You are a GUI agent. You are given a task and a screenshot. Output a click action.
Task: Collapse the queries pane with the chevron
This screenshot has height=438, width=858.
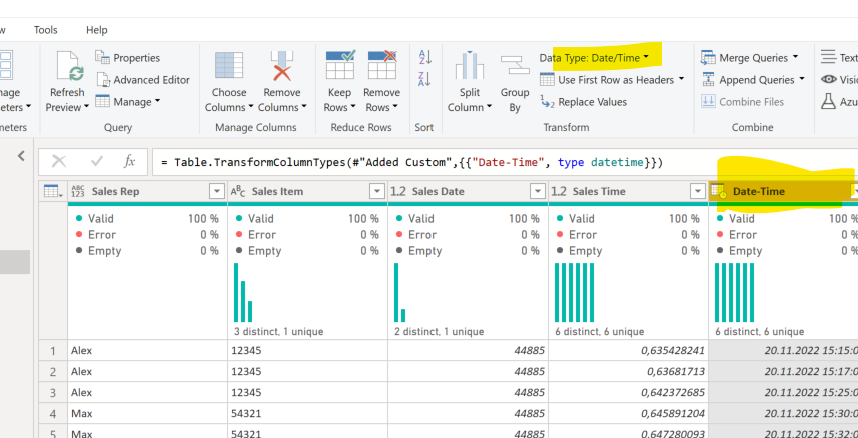[21, 156]
